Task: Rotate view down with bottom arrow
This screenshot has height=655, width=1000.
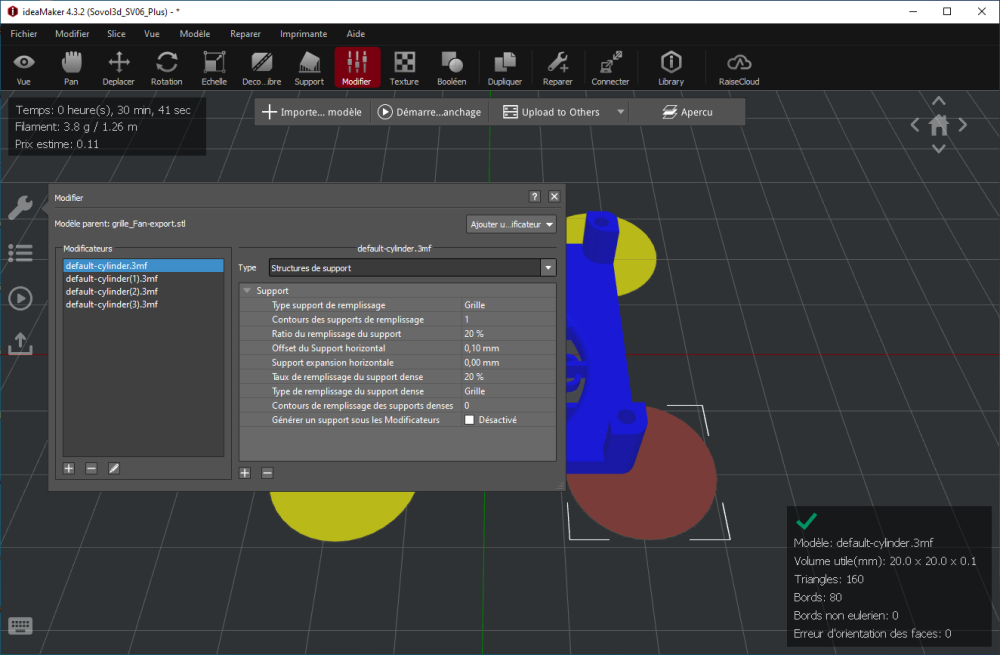Action: [939, 149]
